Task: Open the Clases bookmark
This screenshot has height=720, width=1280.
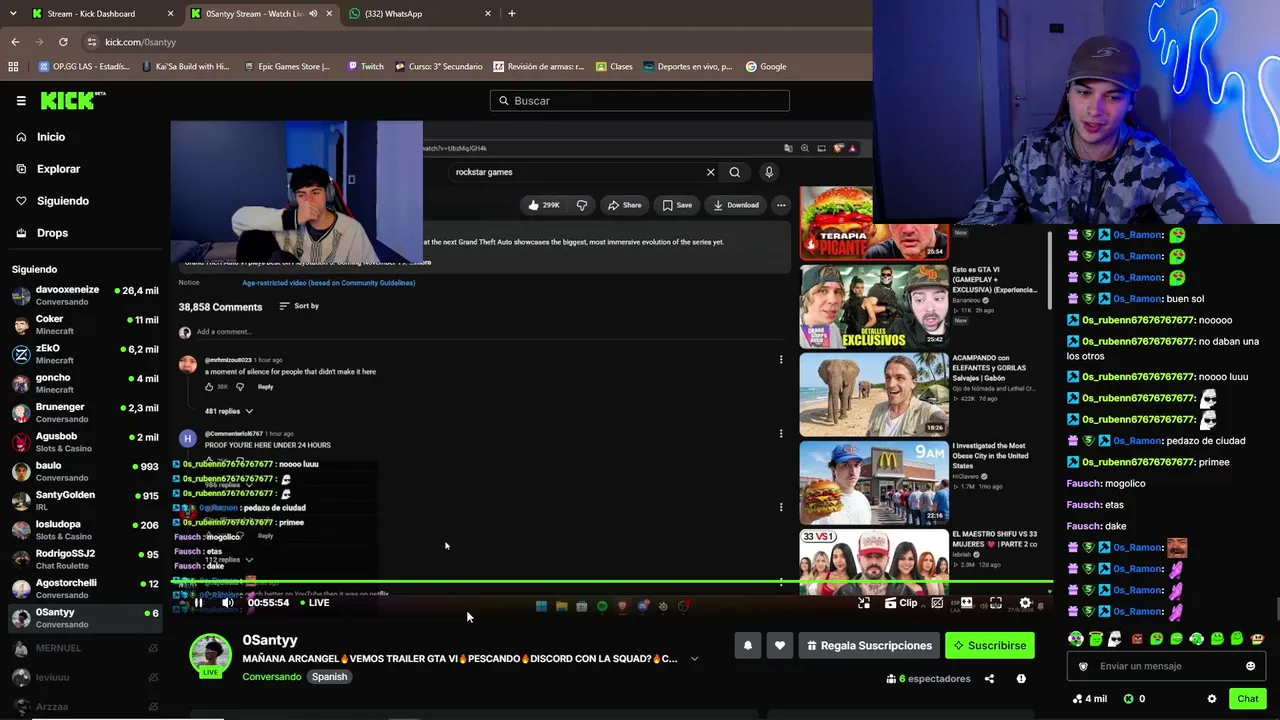Action: 614,67
